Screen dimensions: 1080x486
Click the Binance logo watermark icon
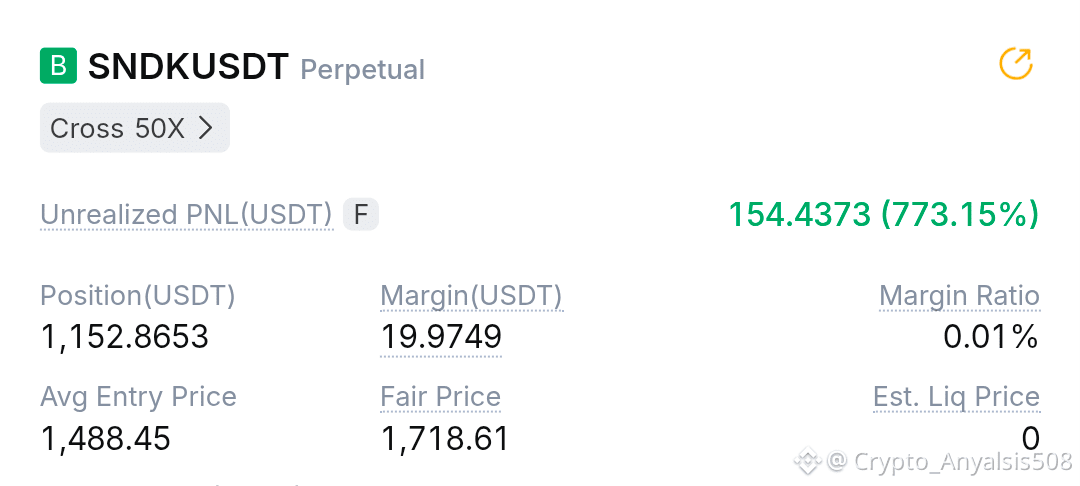pos(808,460)
